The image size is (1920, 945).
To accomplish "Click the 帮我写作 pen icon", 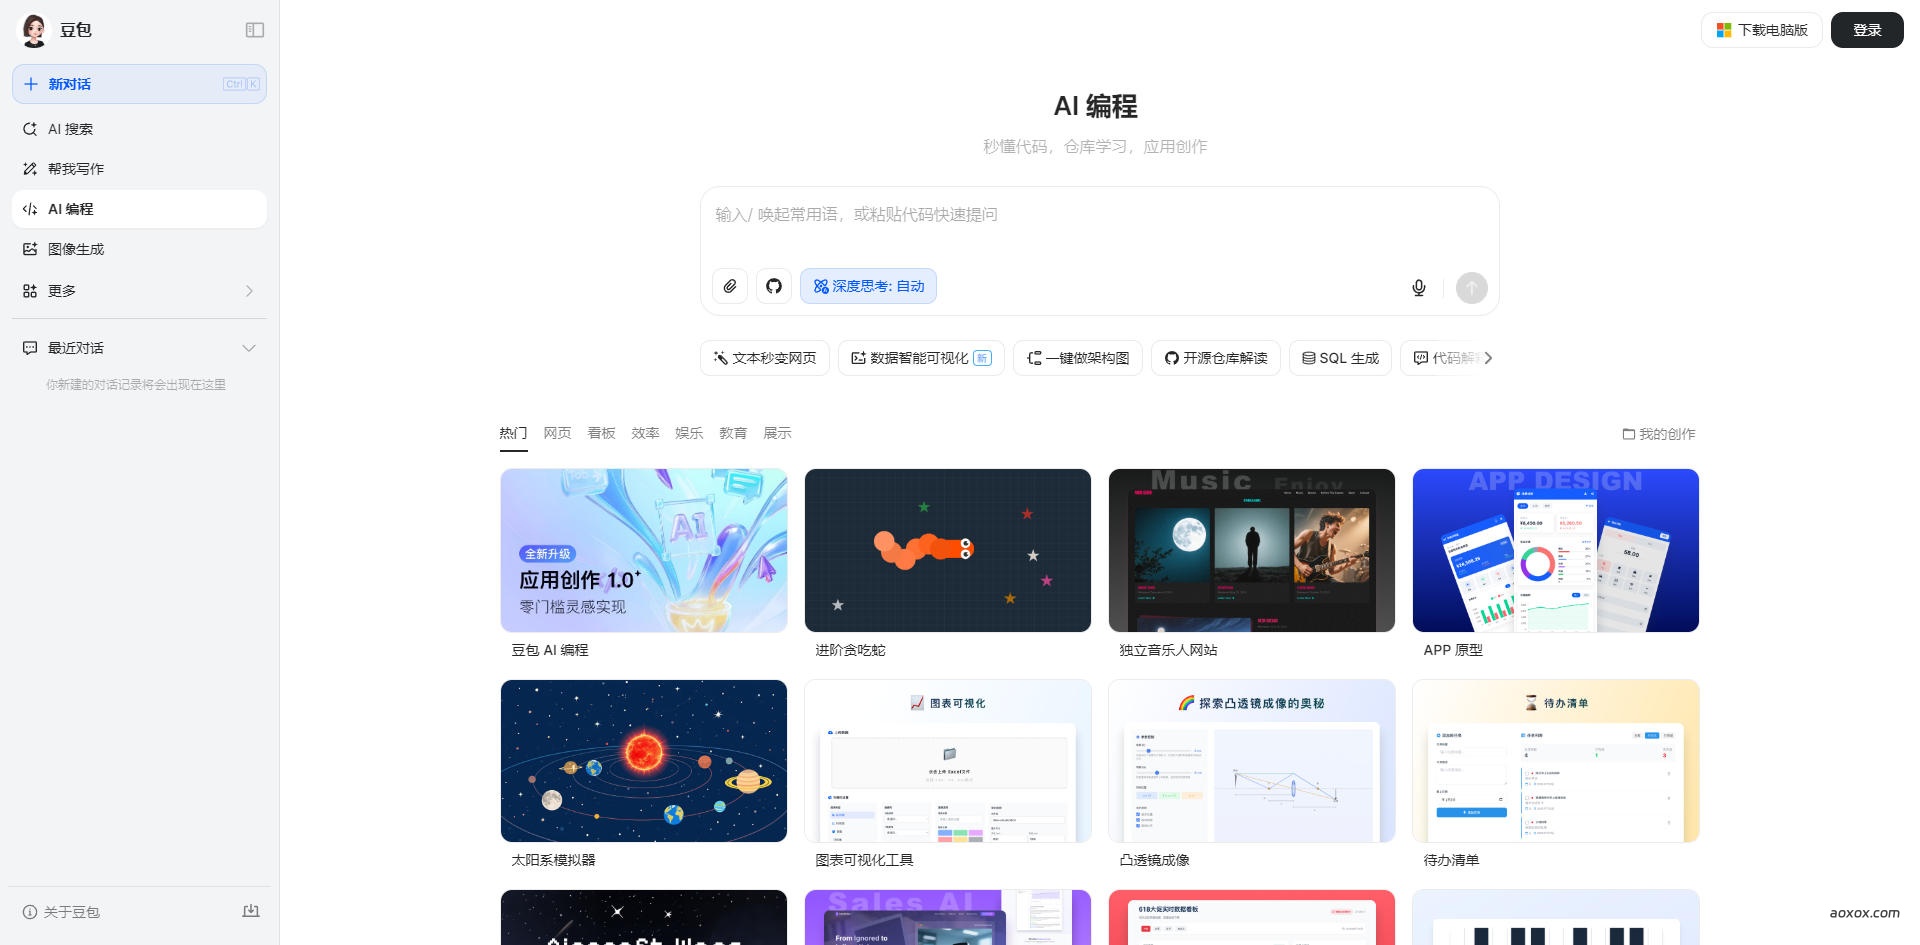I will tap(30, 169).
